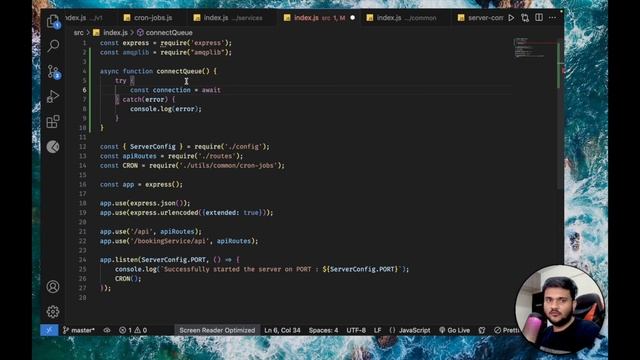Open the round pie-shaped extension icon in activity bar
Image resolution: width=640 pixels, height=360 pixels.
pos(53,147)
